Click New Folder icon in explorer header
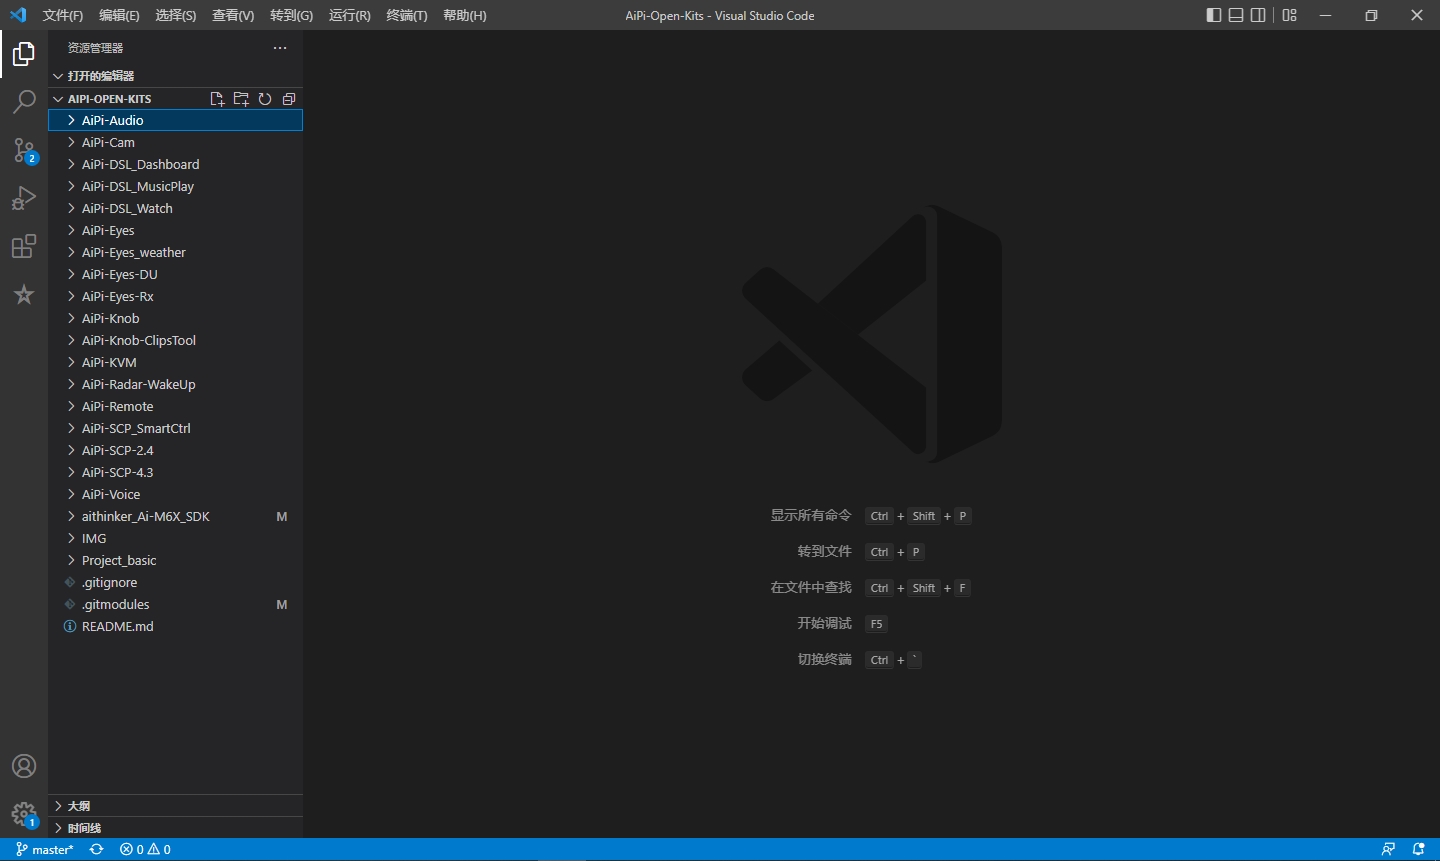Image resolution: width=1440 pixels, height=861 pixels. pos(241,99)
